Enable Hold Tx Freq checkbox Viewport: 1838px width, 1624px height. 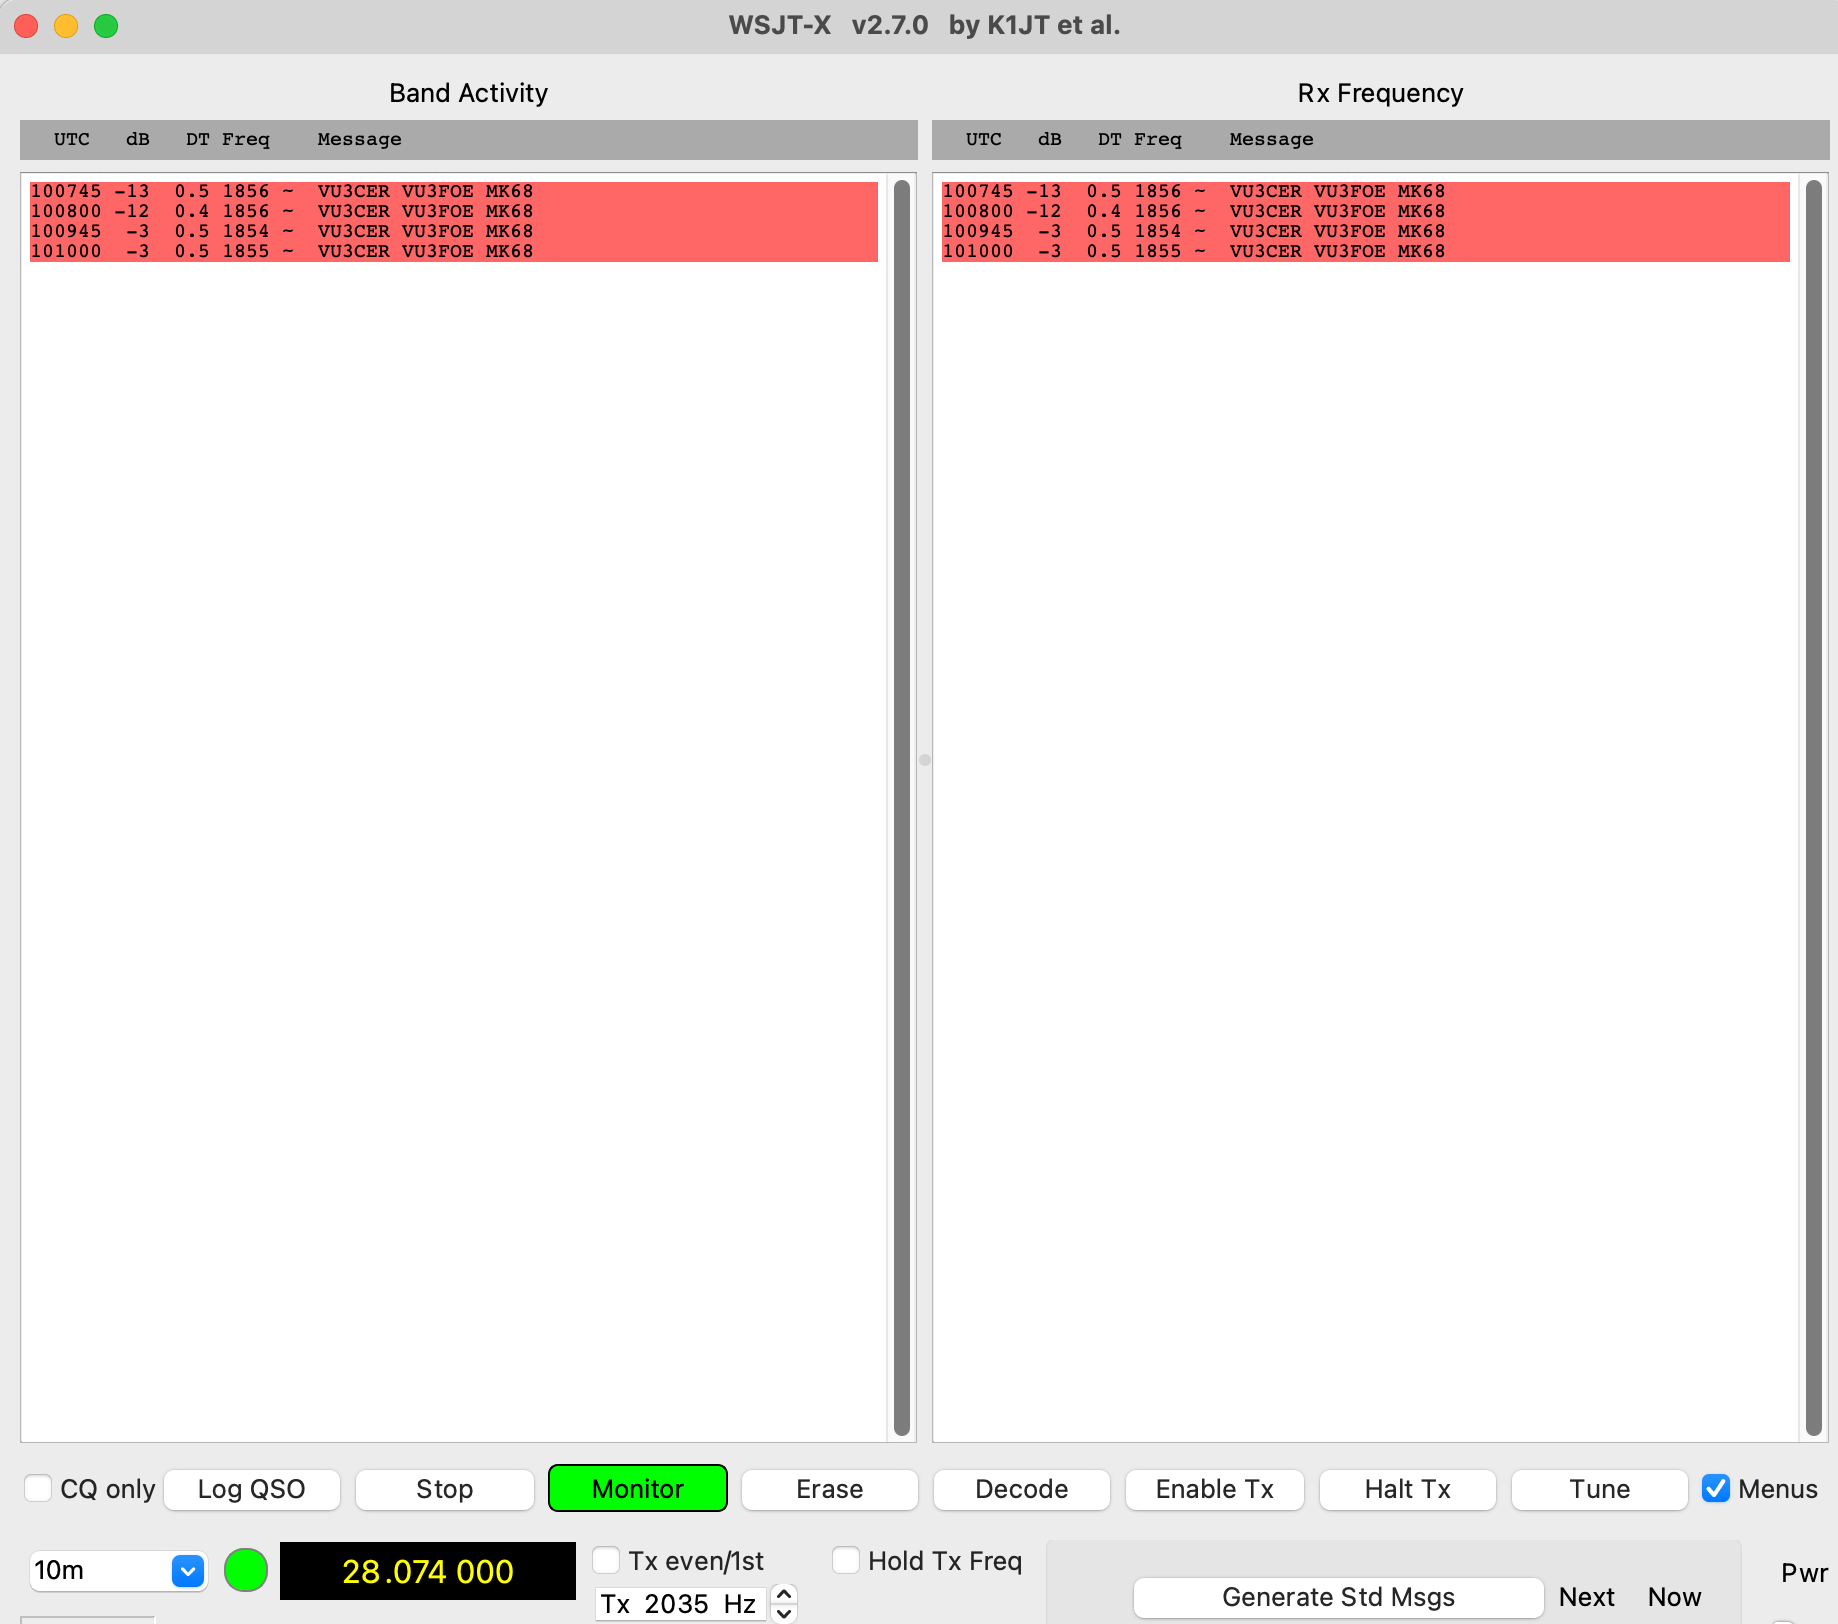tap(846, 1560)
